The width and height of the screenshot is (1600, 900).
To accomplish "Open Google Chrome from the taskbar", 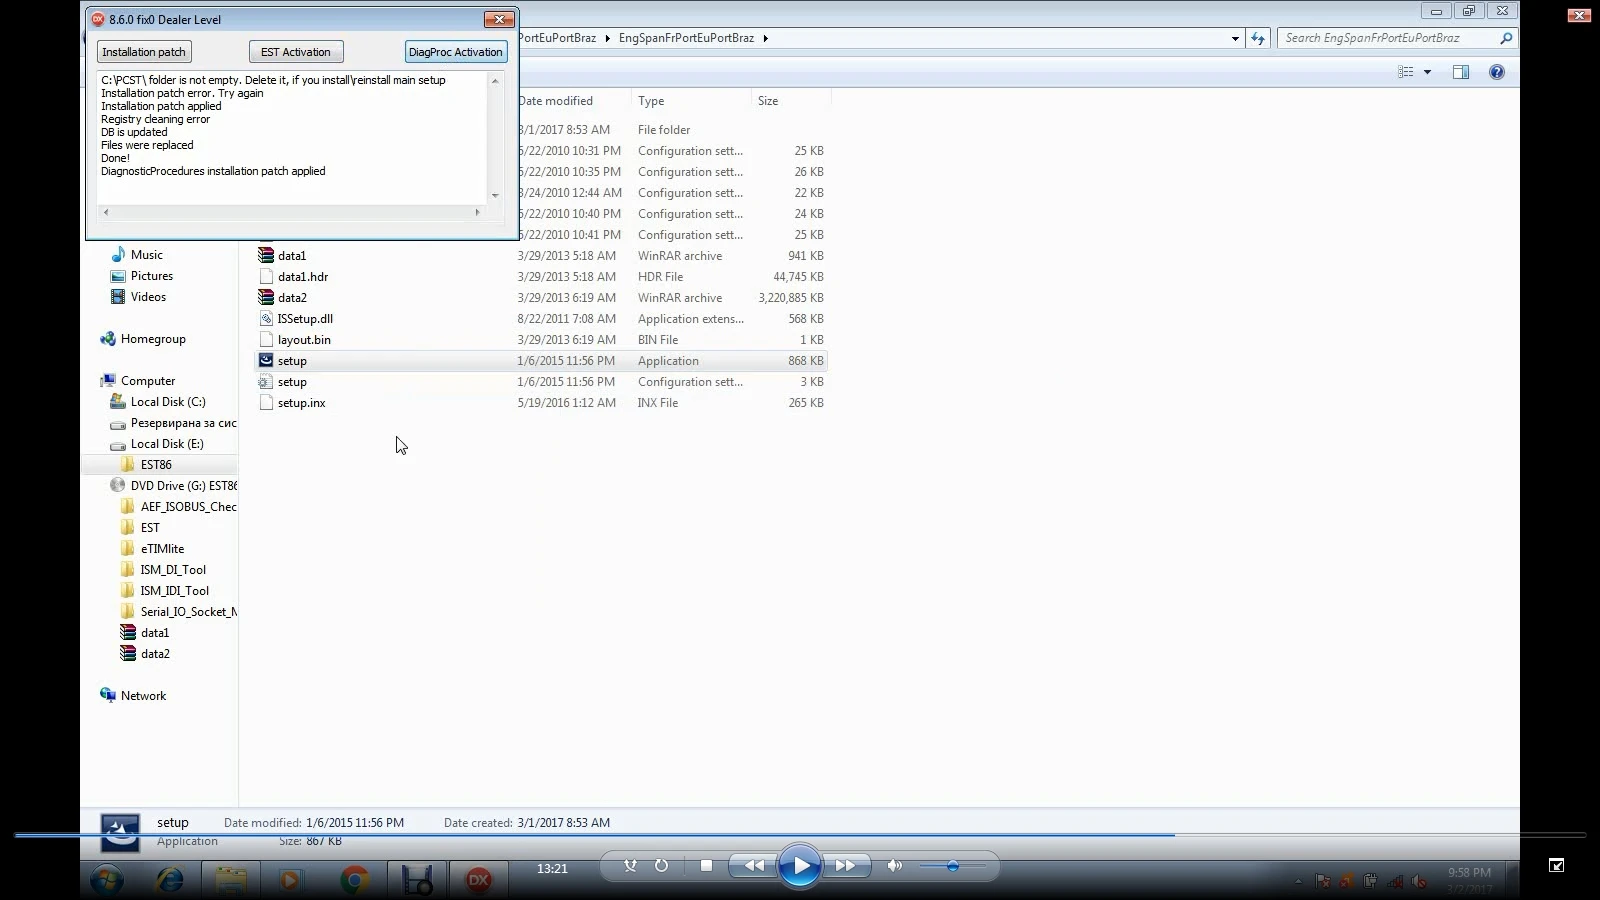I will pyautogui.click(x=353, y=880).
